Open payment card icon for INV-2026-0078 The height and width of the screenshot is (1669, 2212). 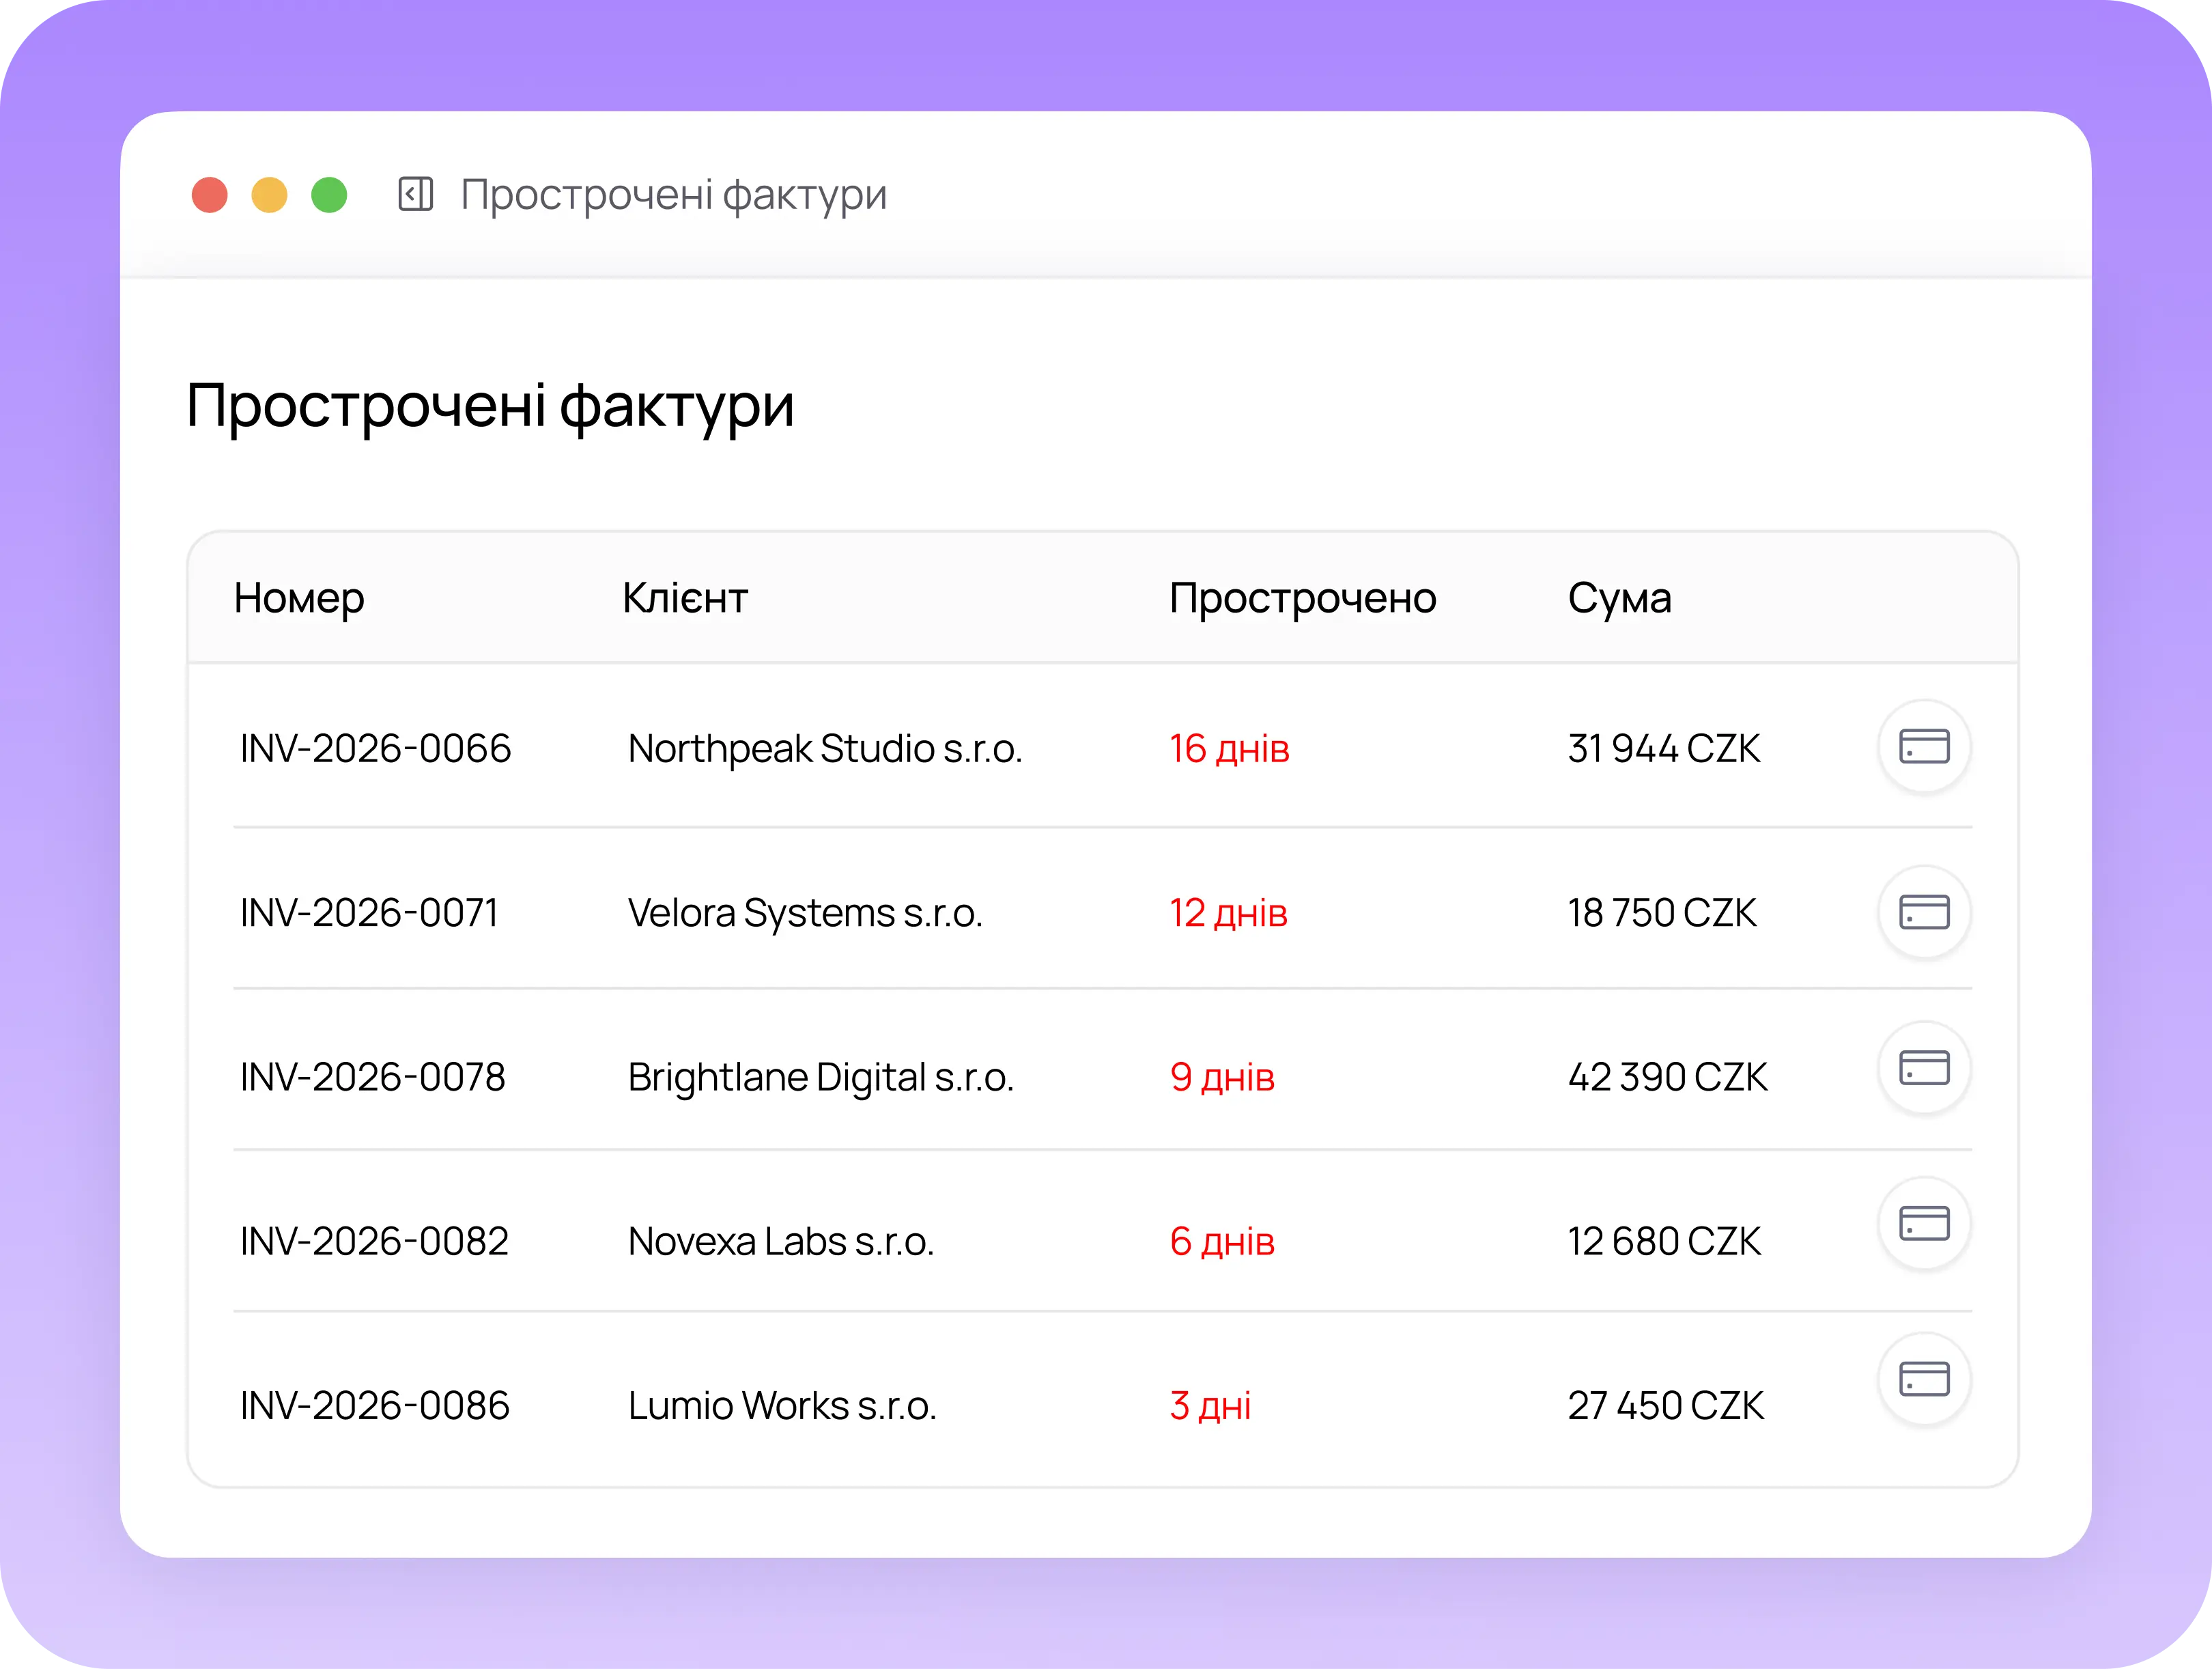tap(1924, 1068)
